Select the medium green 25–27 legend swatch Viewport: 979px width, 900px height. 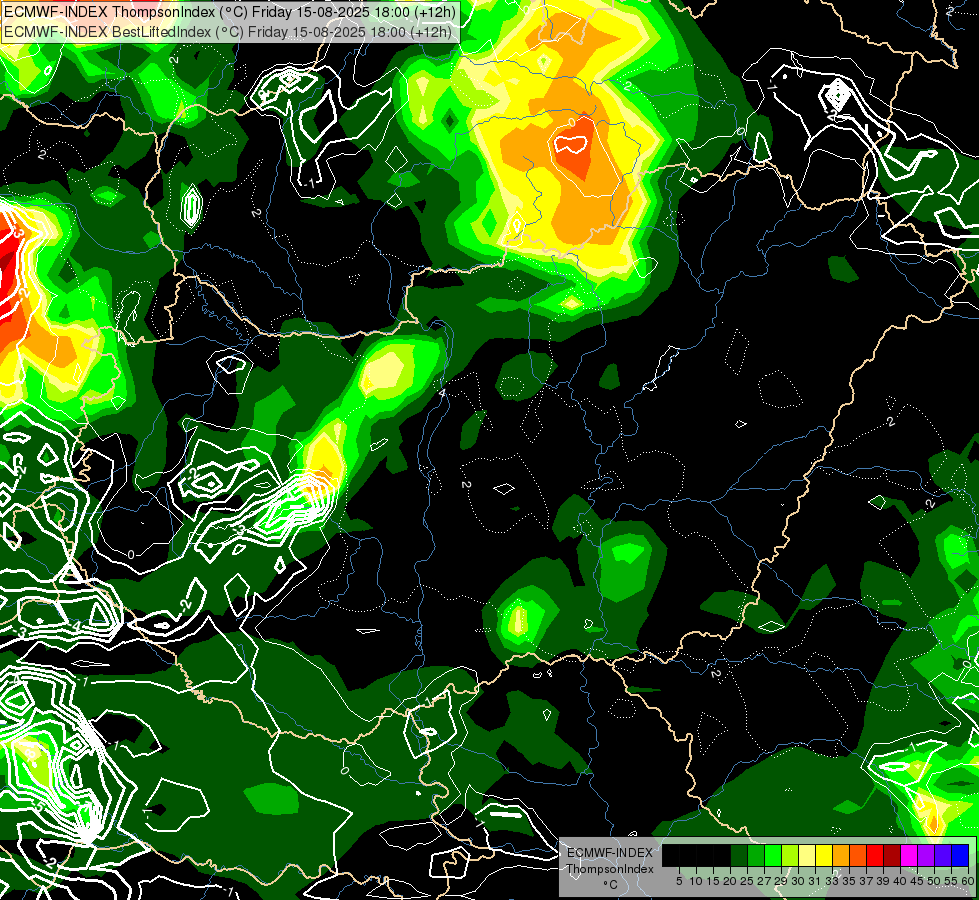click(756, 855)
